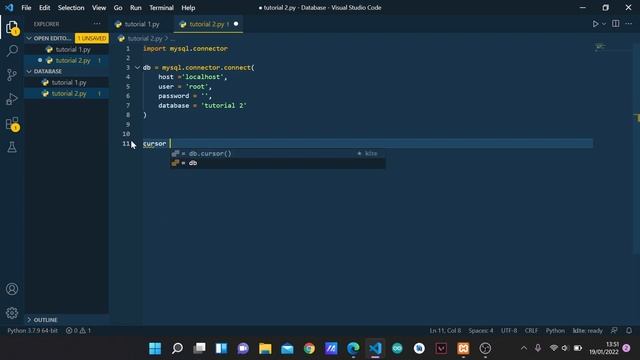Open the Extensions view

12,124
